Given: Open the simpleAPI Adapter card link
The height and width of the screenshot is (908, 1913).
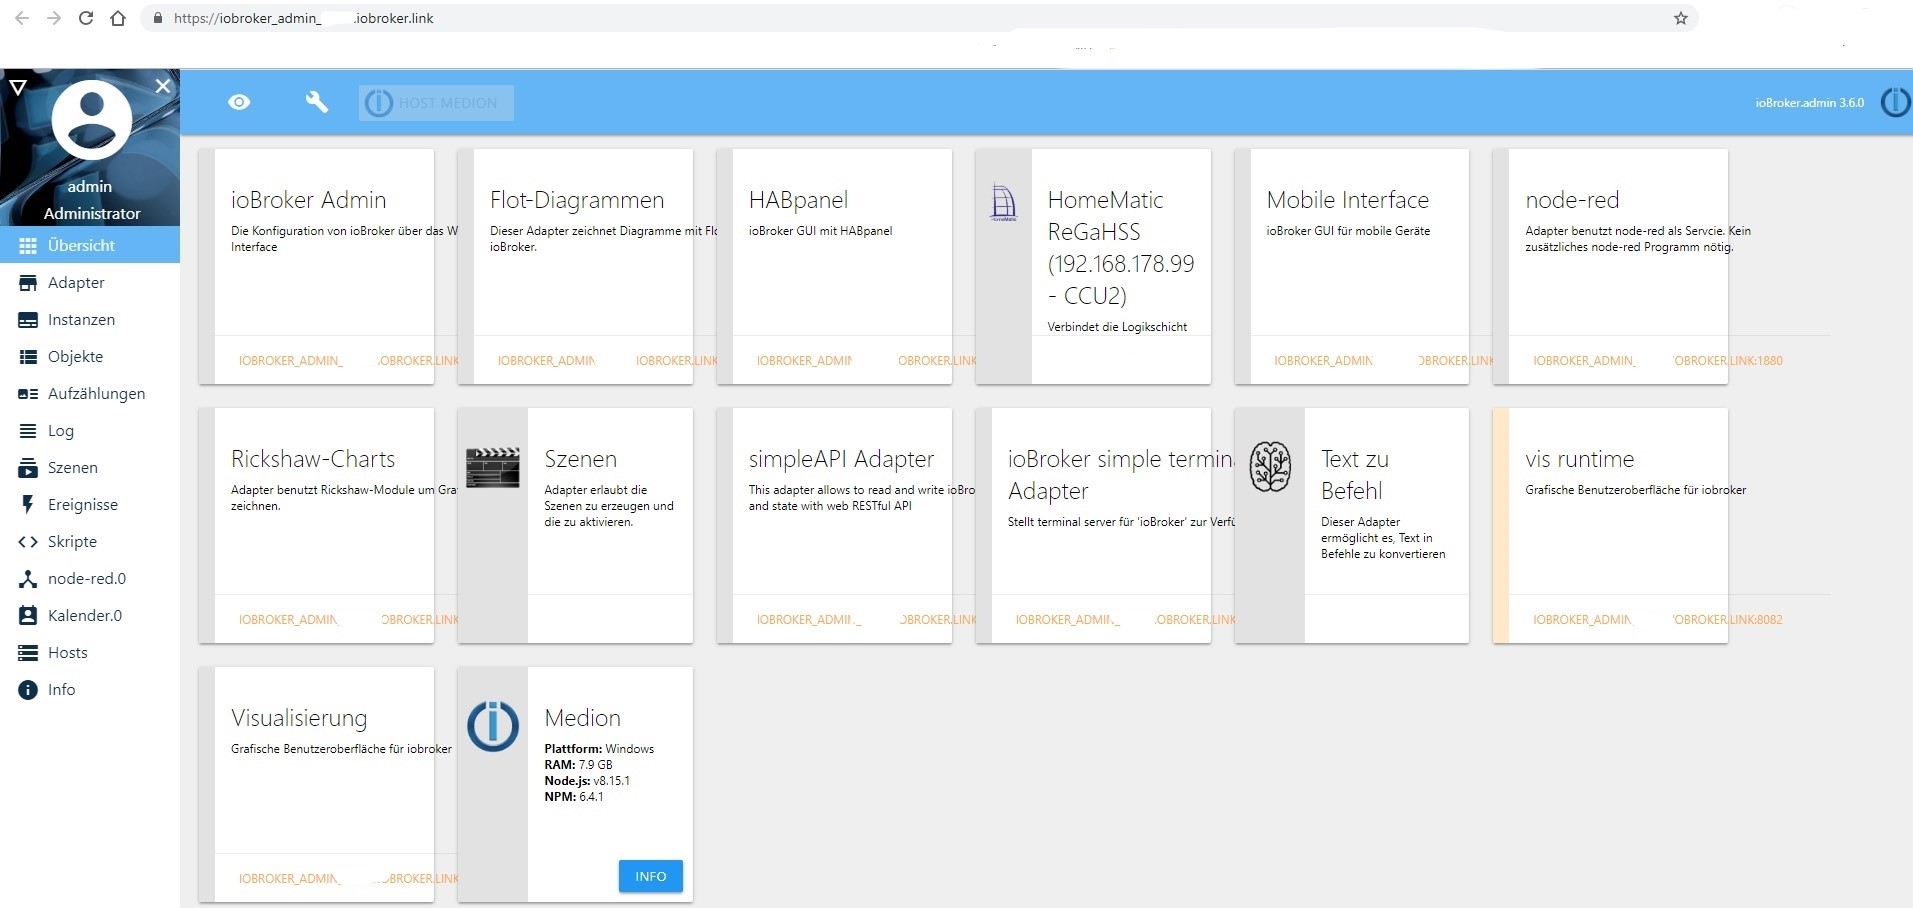Looking at the screenshot, I should click(866, 619).
